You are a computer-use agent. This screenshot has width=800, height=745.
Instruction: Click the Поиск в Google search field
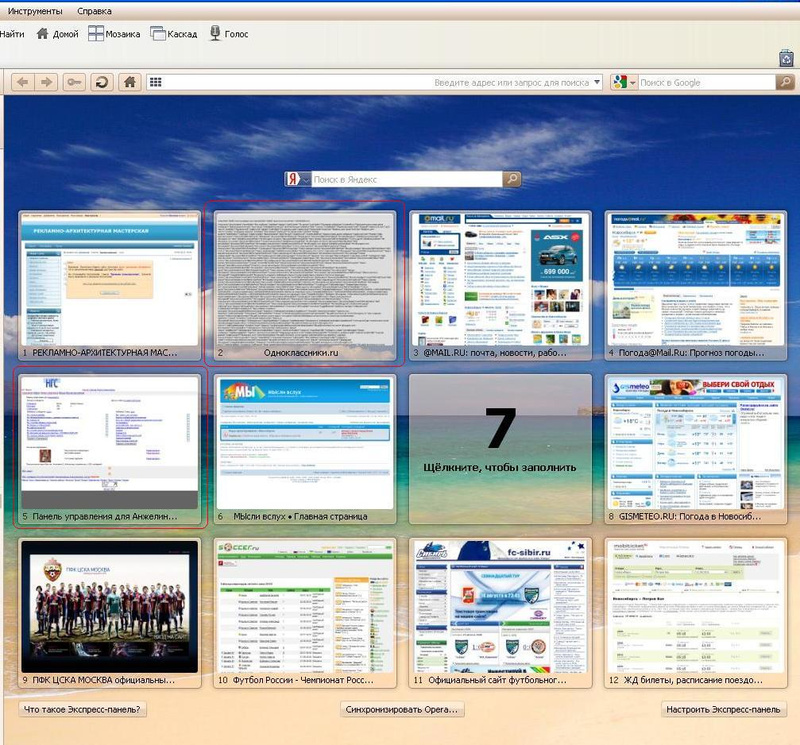707,82
